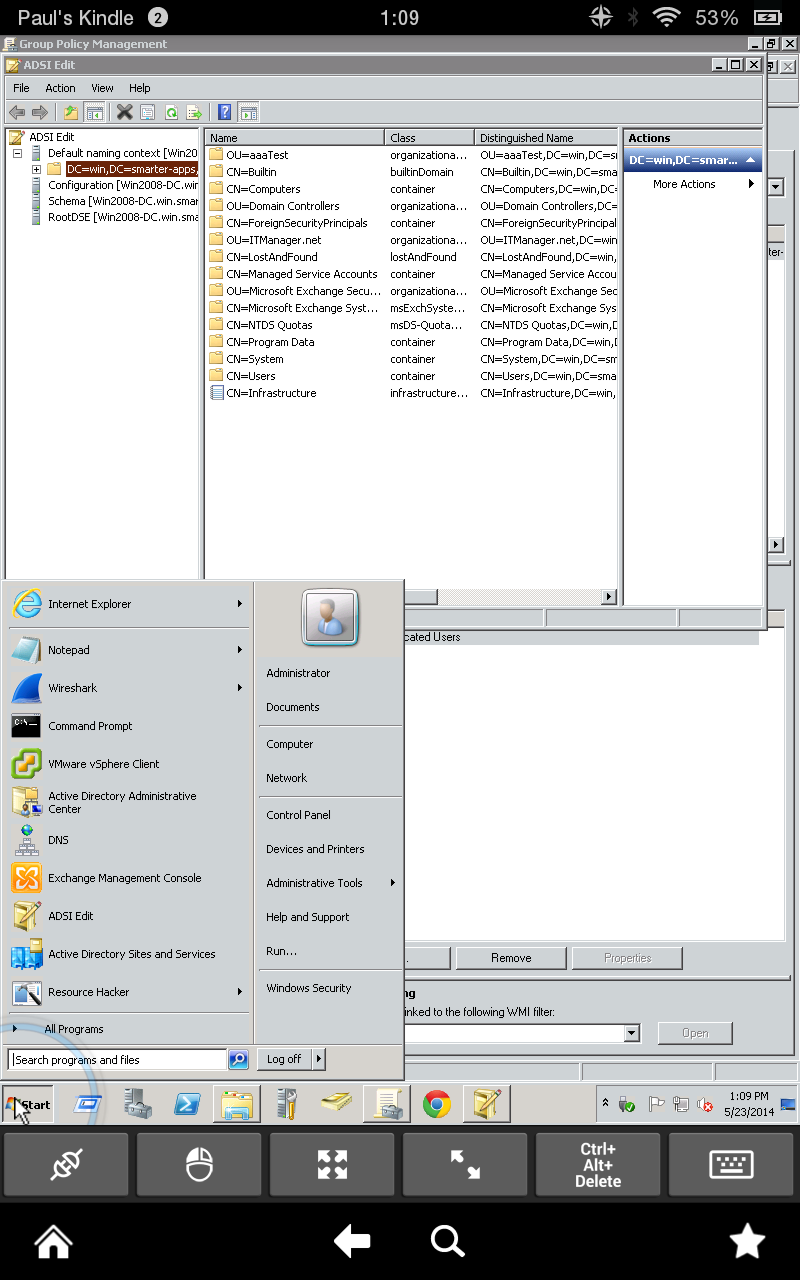Click the Search programs and files box
Viewport: 800px width, 1280px height.
pyautogui.click(x=117, y=1059)
